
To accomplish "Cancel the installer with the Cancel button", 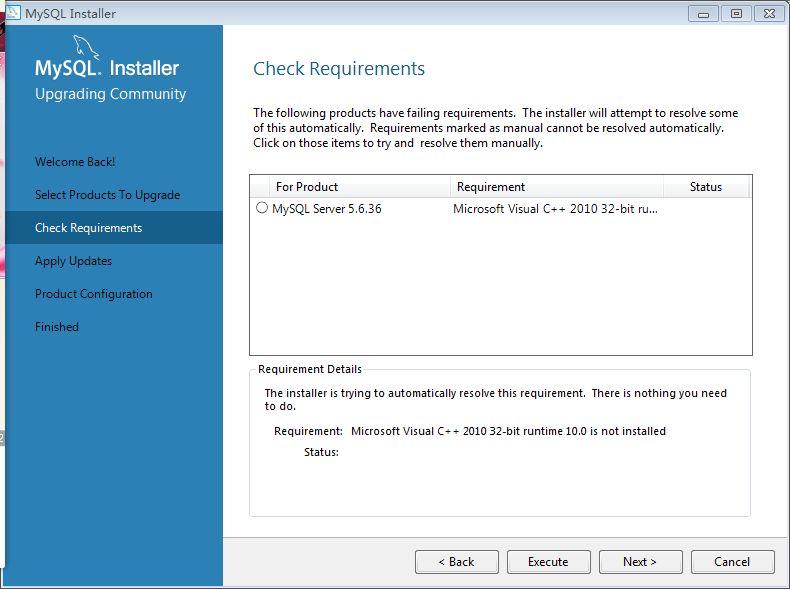I will 732,562.
